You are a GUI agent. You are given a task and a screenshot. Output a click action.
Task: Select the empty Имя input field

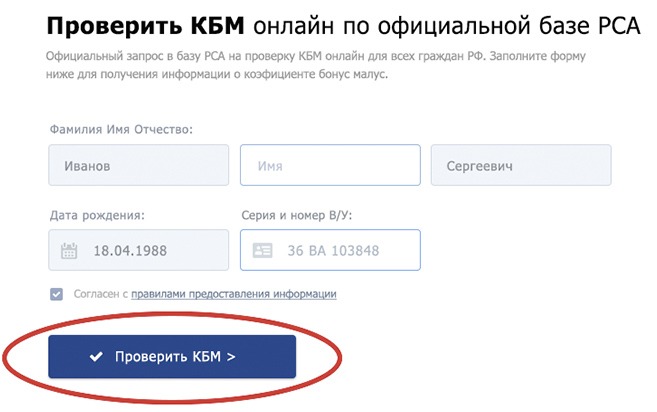tap(330, 165)
